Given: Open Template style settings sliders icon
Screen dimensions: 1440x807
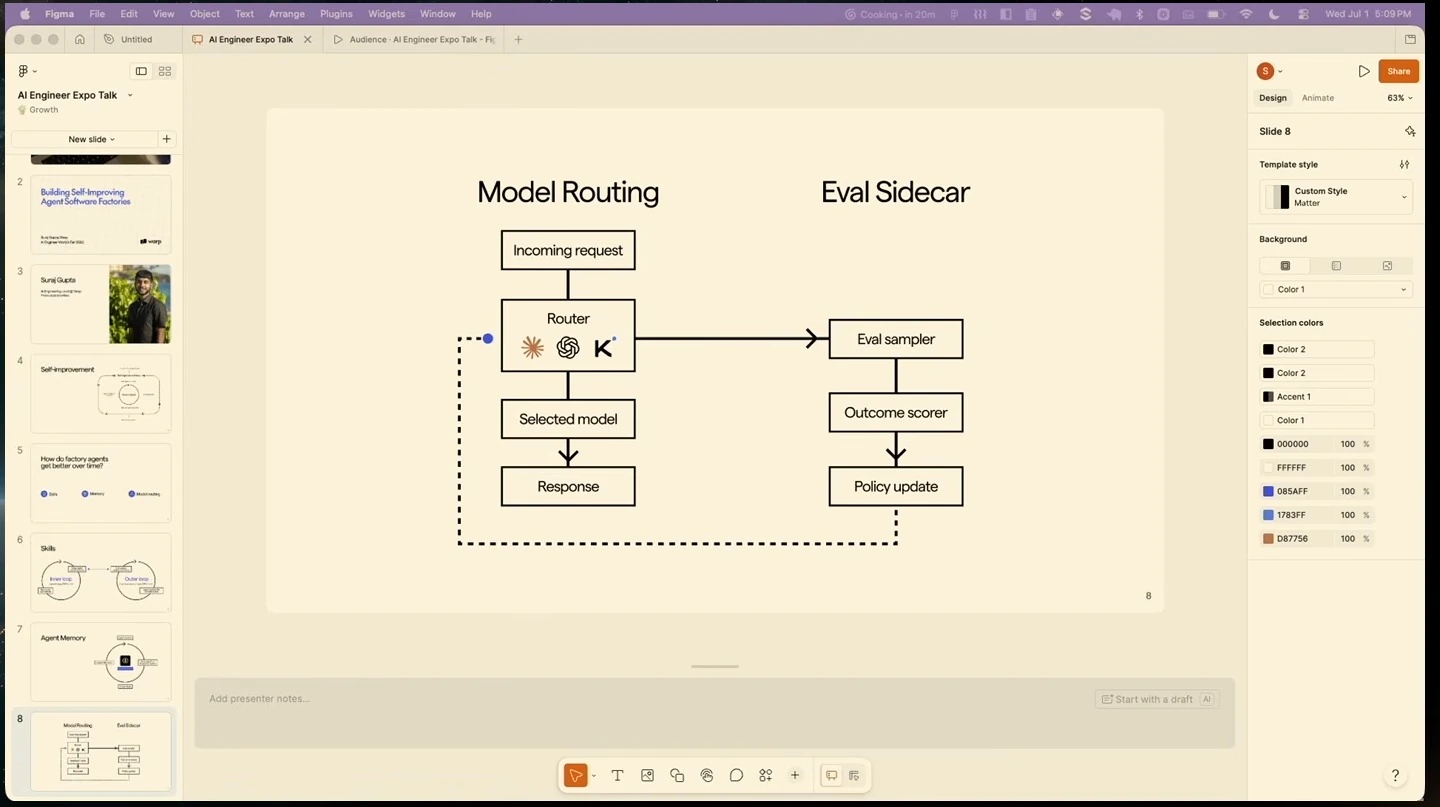Looking at the screenshot, I should coord(1404,164).
